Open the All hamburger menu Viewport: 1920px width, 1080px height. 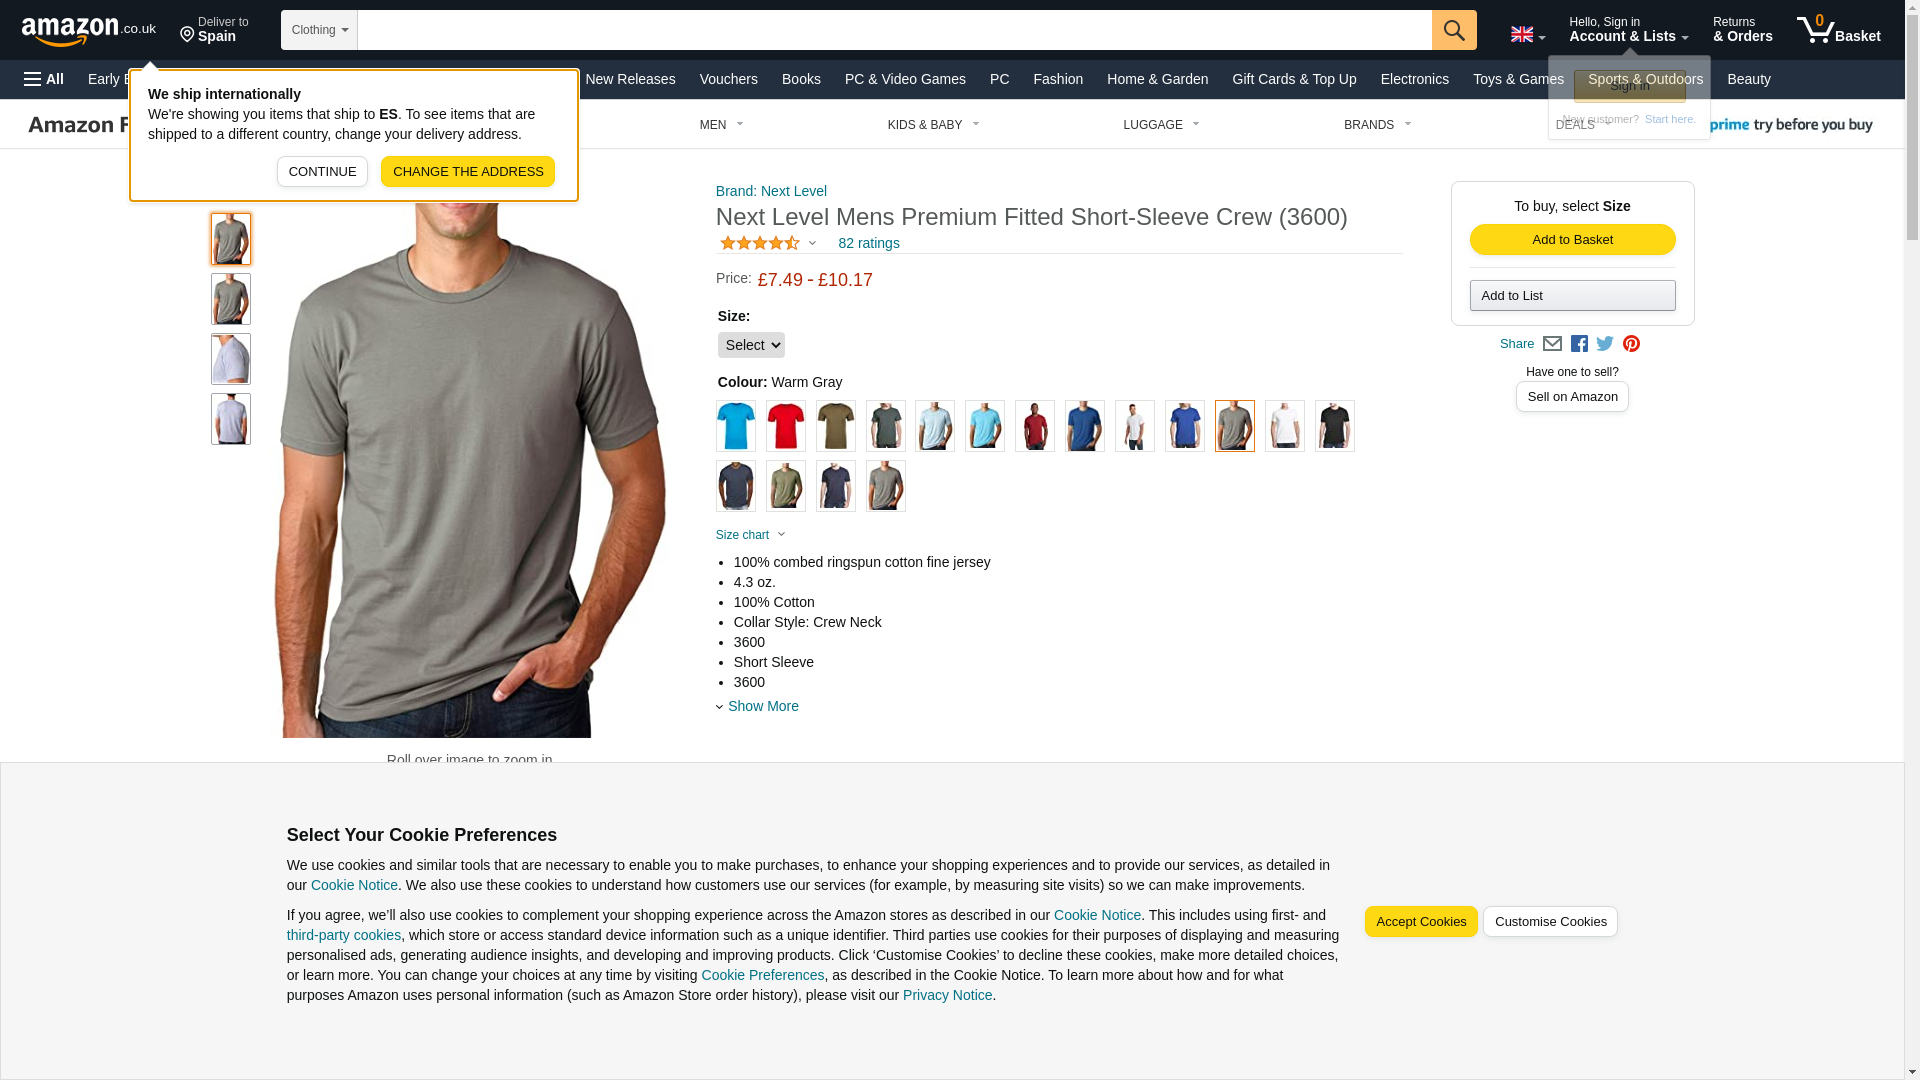click(x=44, y=79)
